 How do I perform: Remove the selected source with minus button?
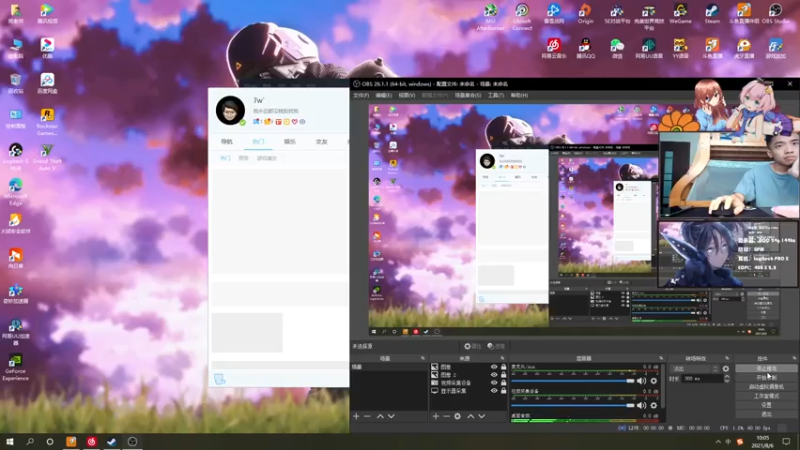click(446, 416)
